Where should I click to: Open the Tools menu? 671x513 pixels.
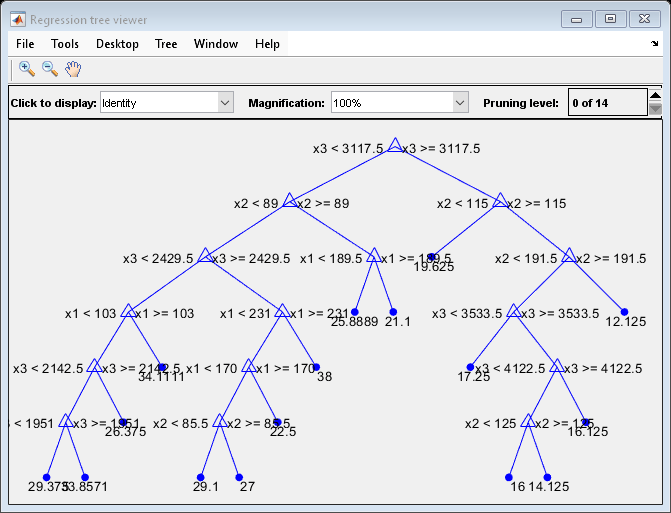pos(65,44)
